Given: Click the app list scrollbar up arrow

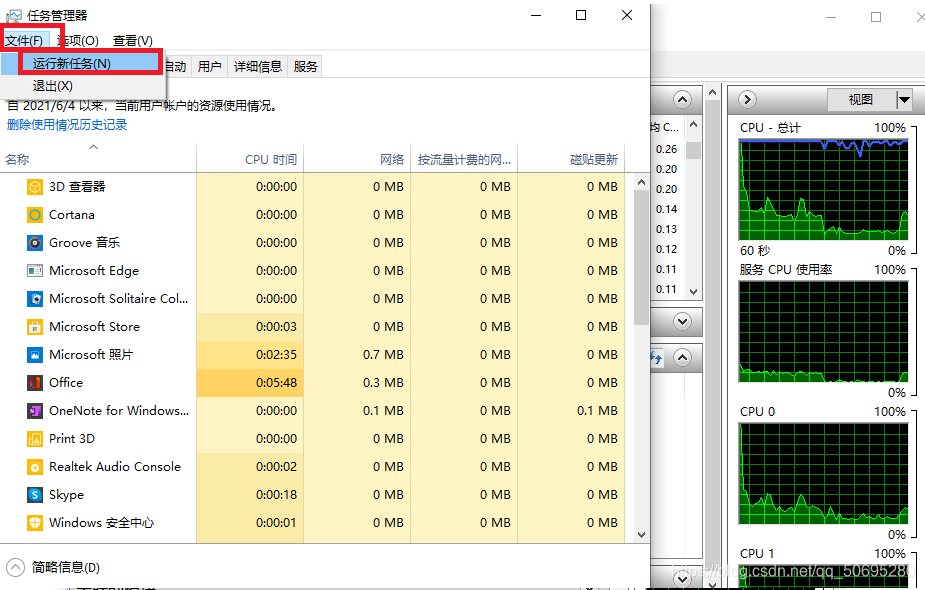Looking at the screenshot, I should (x=642, y=182).
